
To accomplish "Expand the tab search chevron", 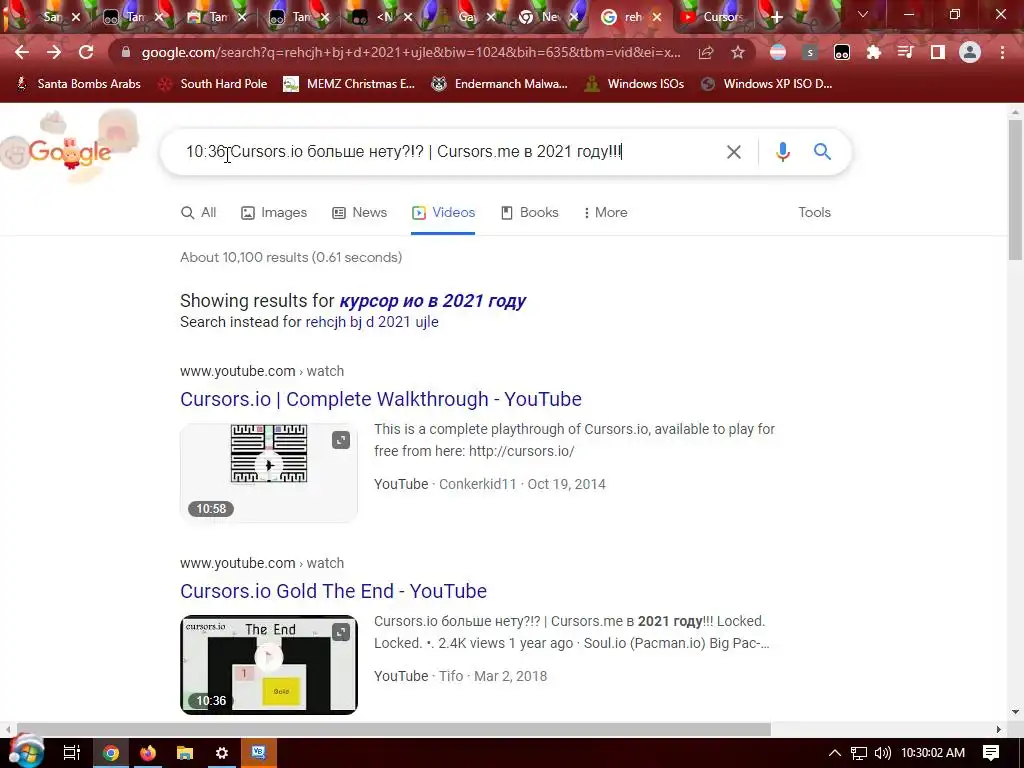I will 863,14.
